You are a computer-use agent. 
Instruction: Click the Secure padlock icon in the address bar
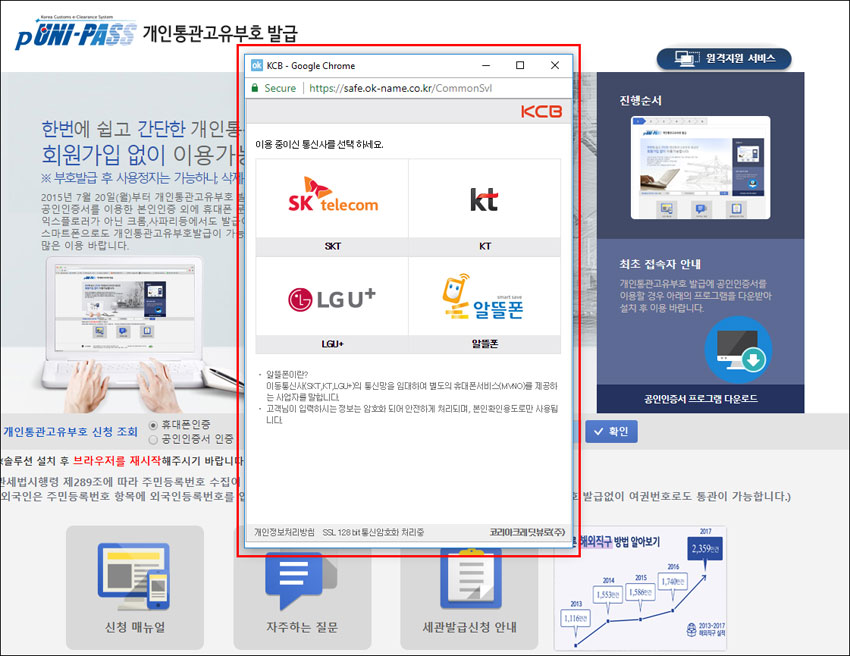pos(254,88)
